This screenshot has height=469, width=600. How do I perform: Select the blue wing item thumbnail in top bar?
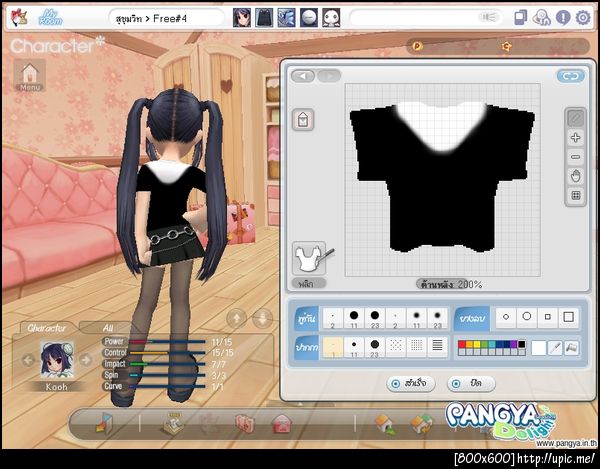pos(286,18)
